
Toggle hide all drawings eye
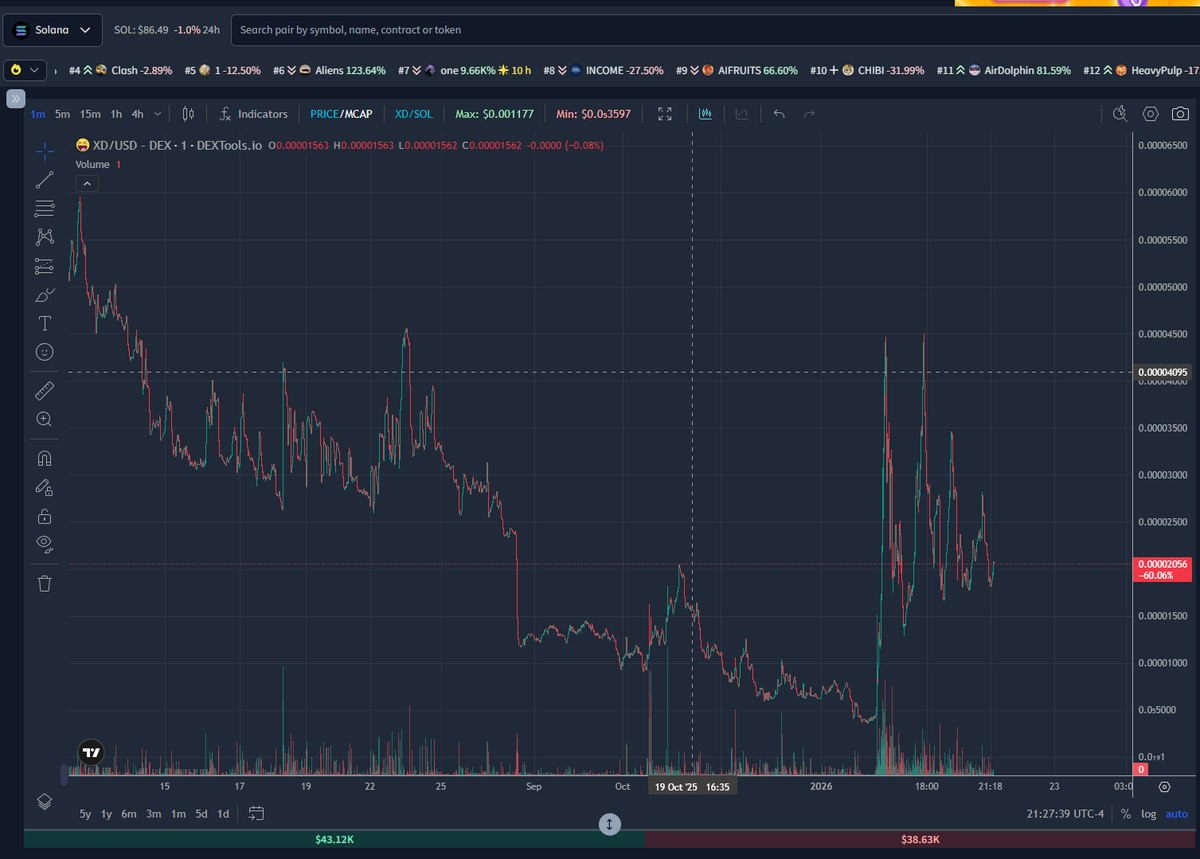pyautogui.click(x=44, y=544)
